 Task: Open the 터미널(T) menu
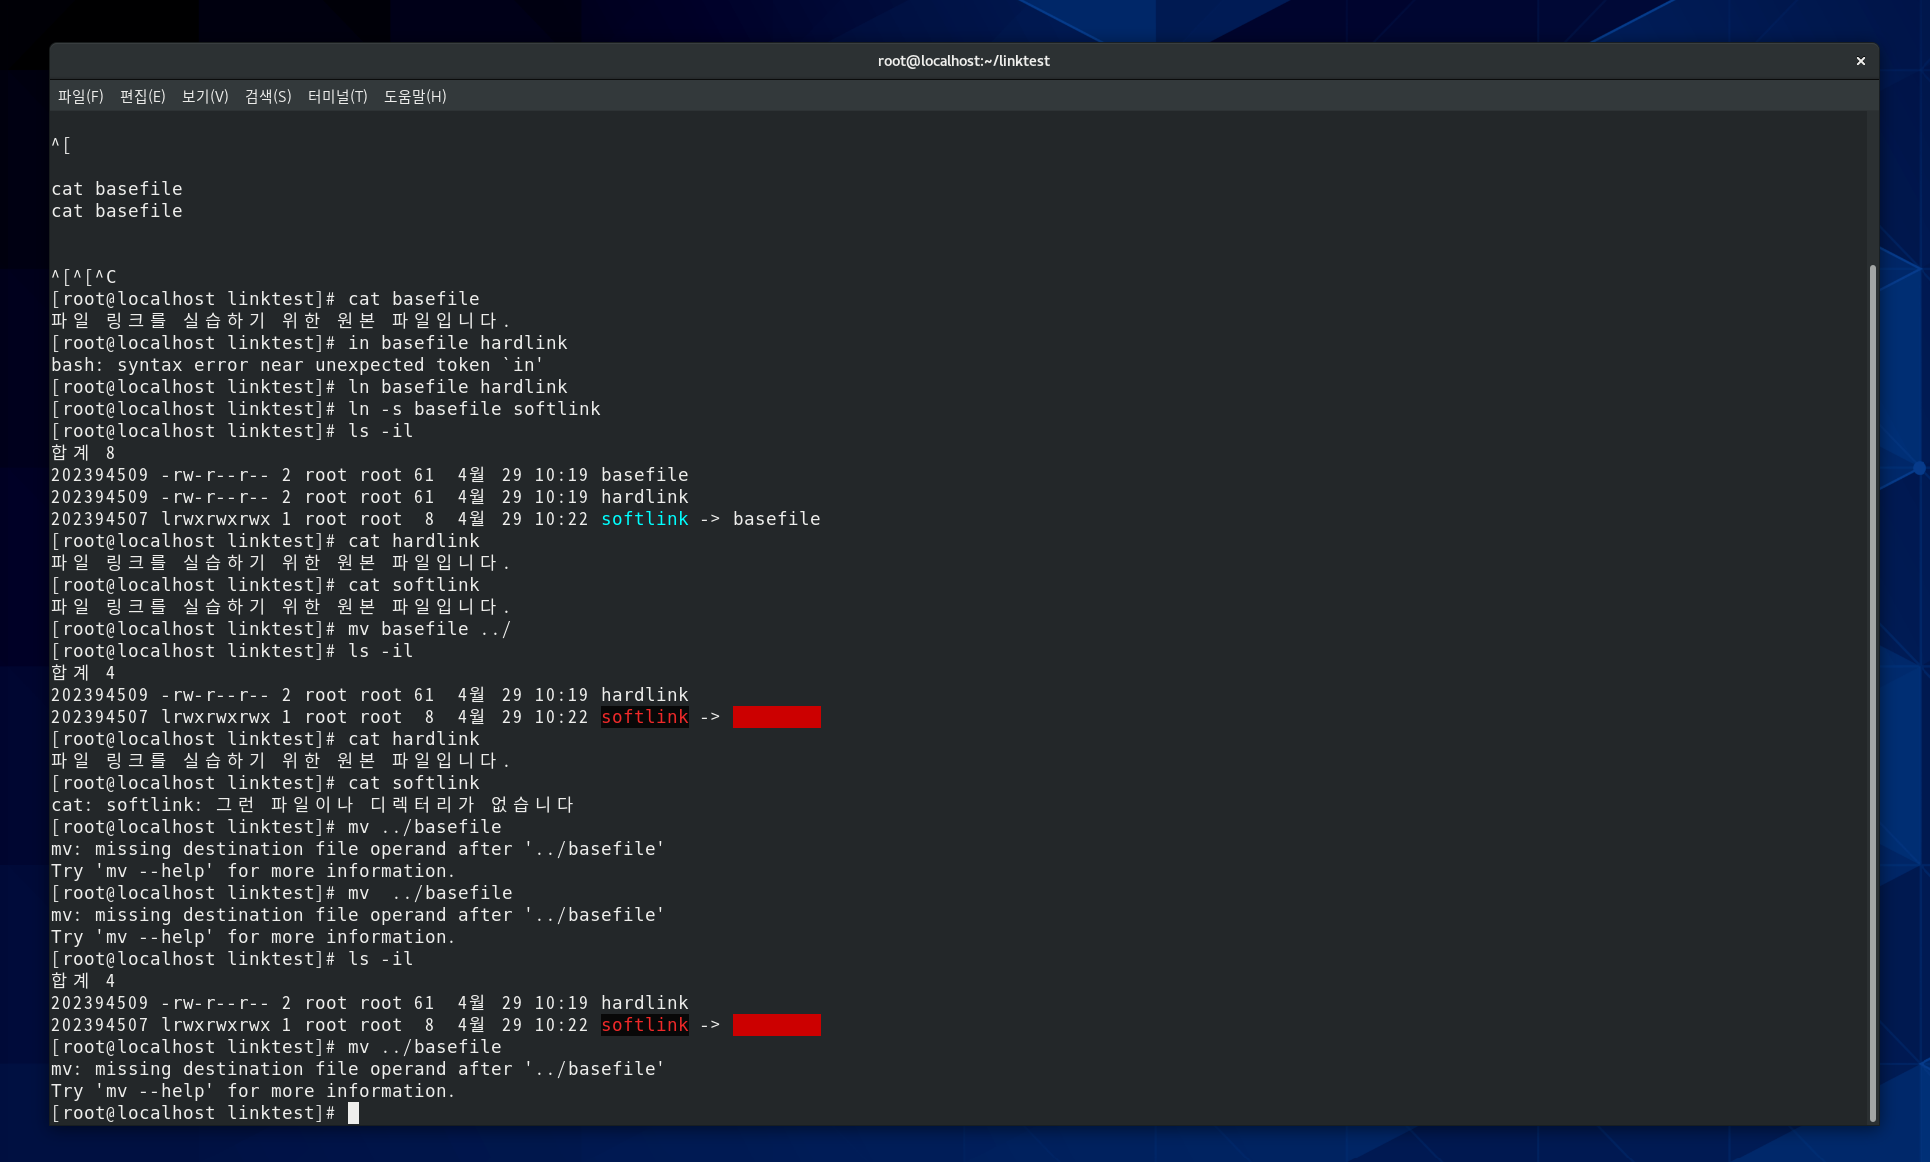point(337,96)
